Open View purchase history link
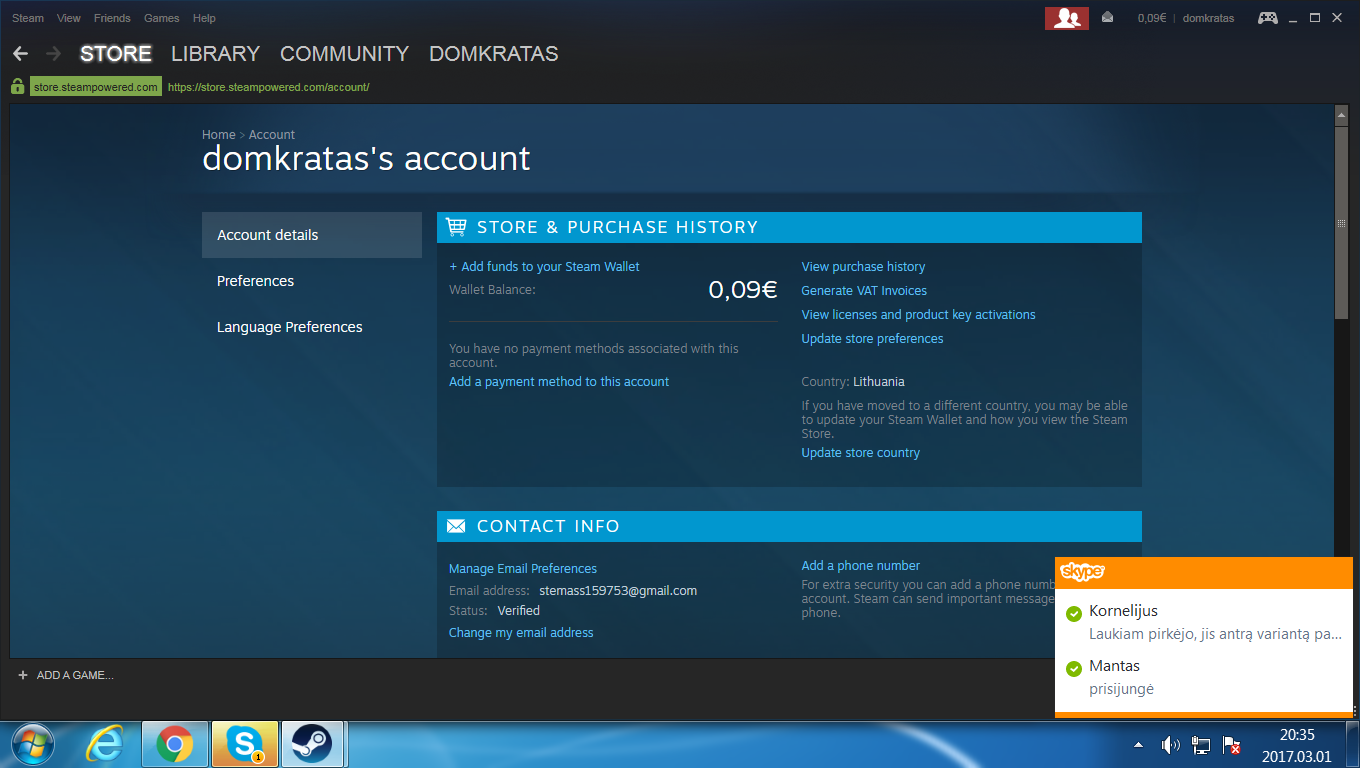Viewport: 1360px width, 768px height. tap(863, 267)
